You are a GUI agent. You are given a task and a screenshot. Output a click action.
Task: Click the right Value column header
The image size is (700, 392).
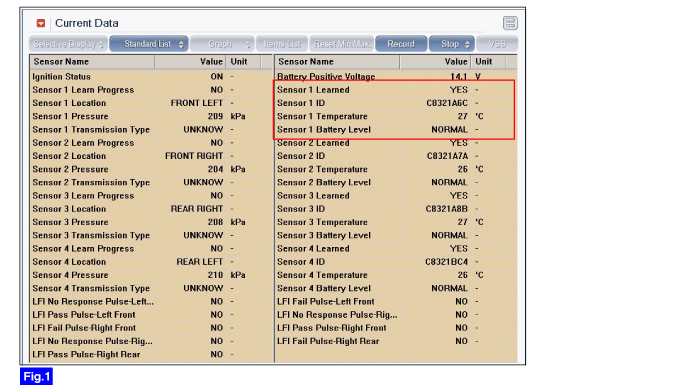point(435,62)
